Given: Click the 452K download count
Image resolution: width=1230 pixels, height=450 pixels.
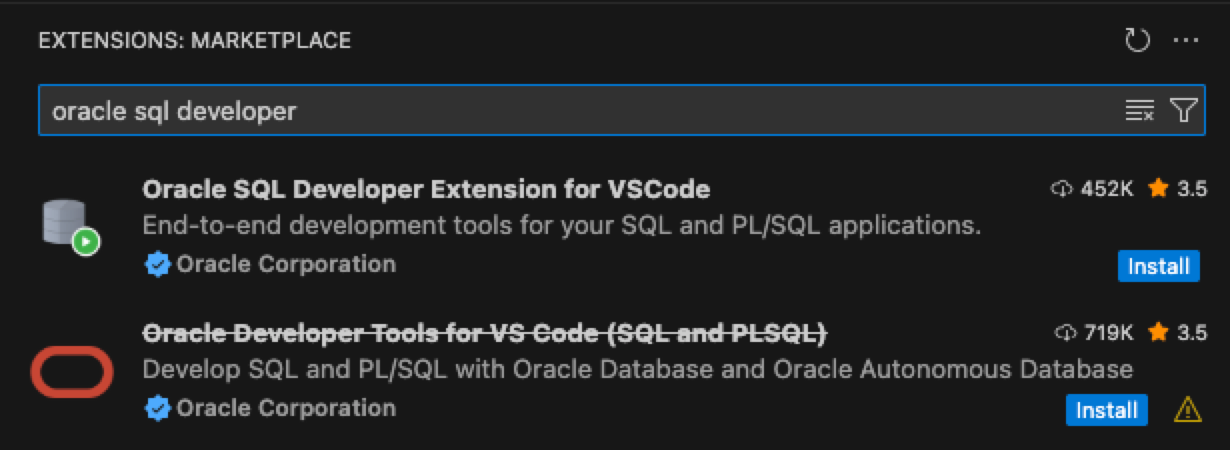Looking at the screenshot, I should 1092,189.
